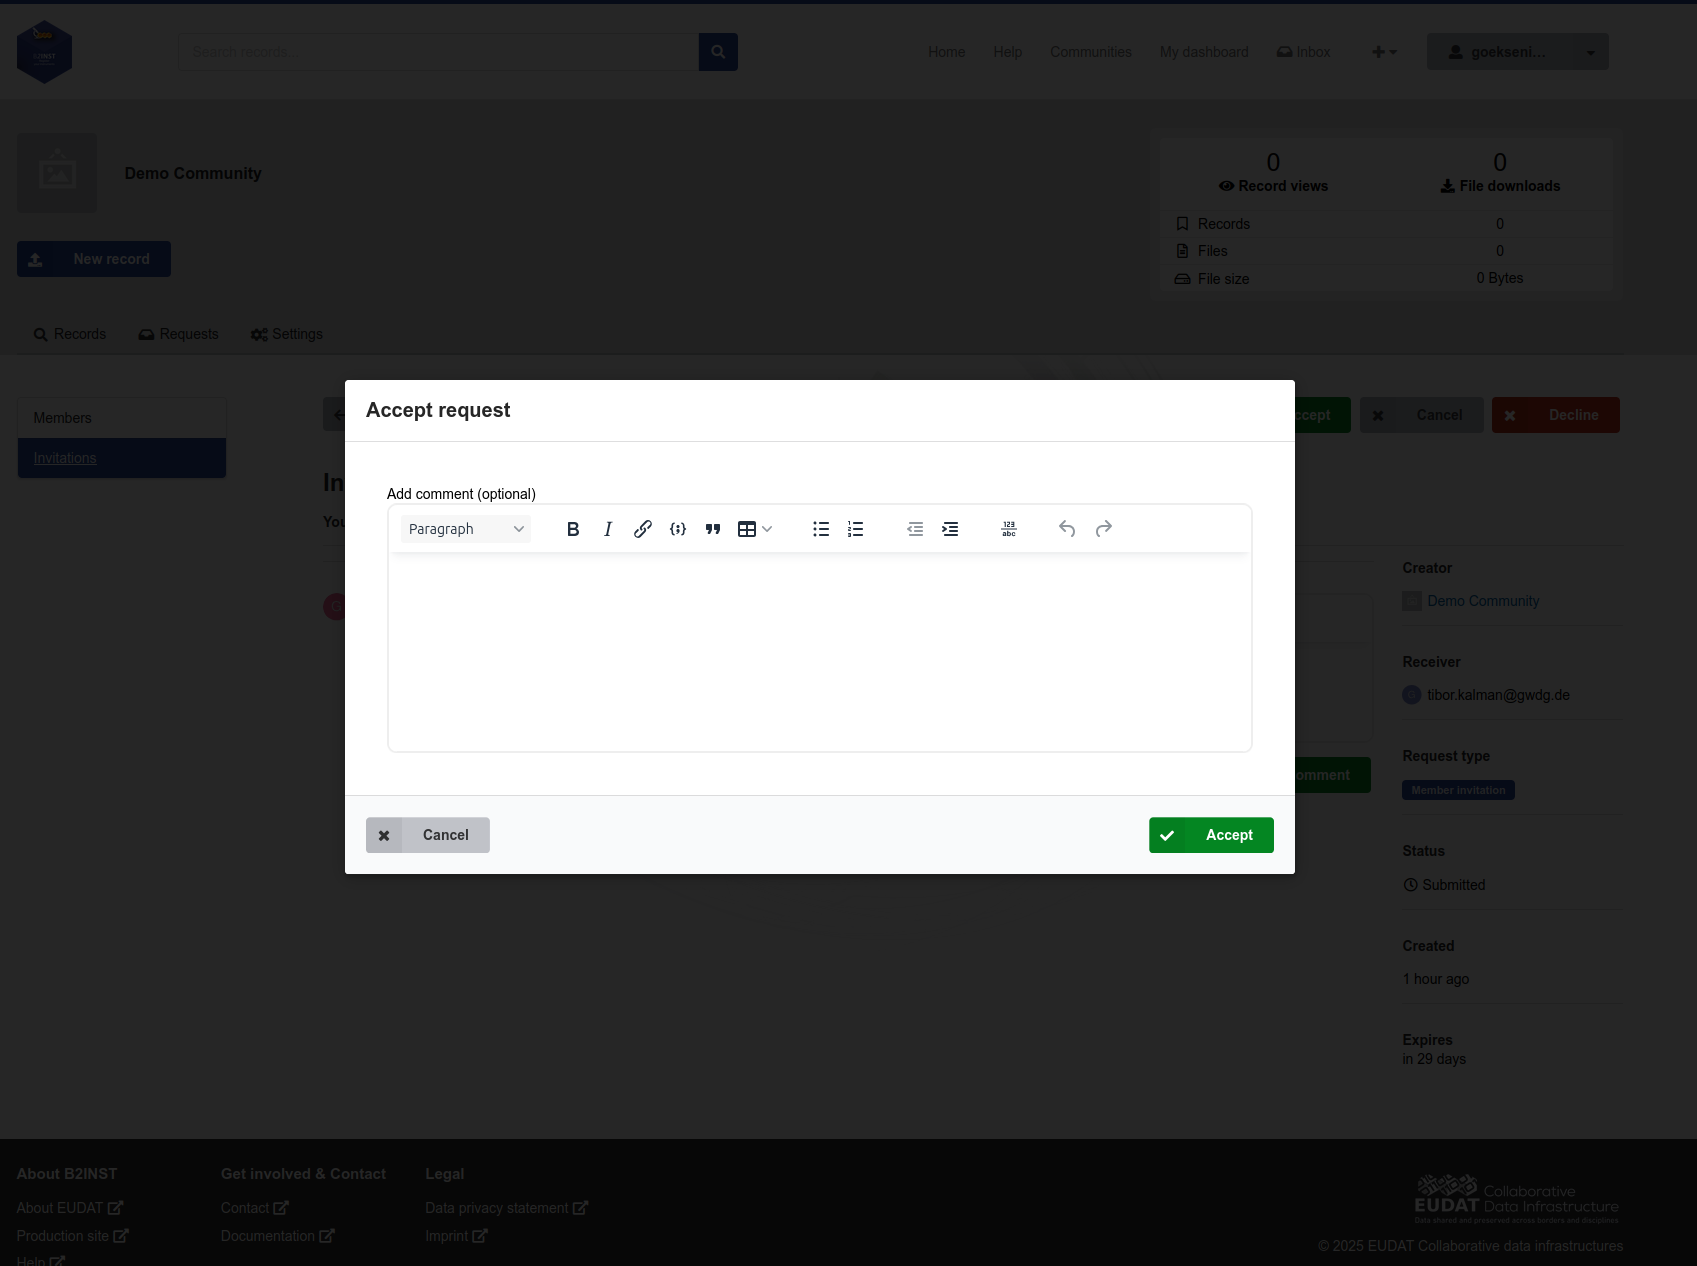The height and width of the screenshot is (1266, 1697).
Task: Confirm with the green Accept button
Action: pos(1211,835)
